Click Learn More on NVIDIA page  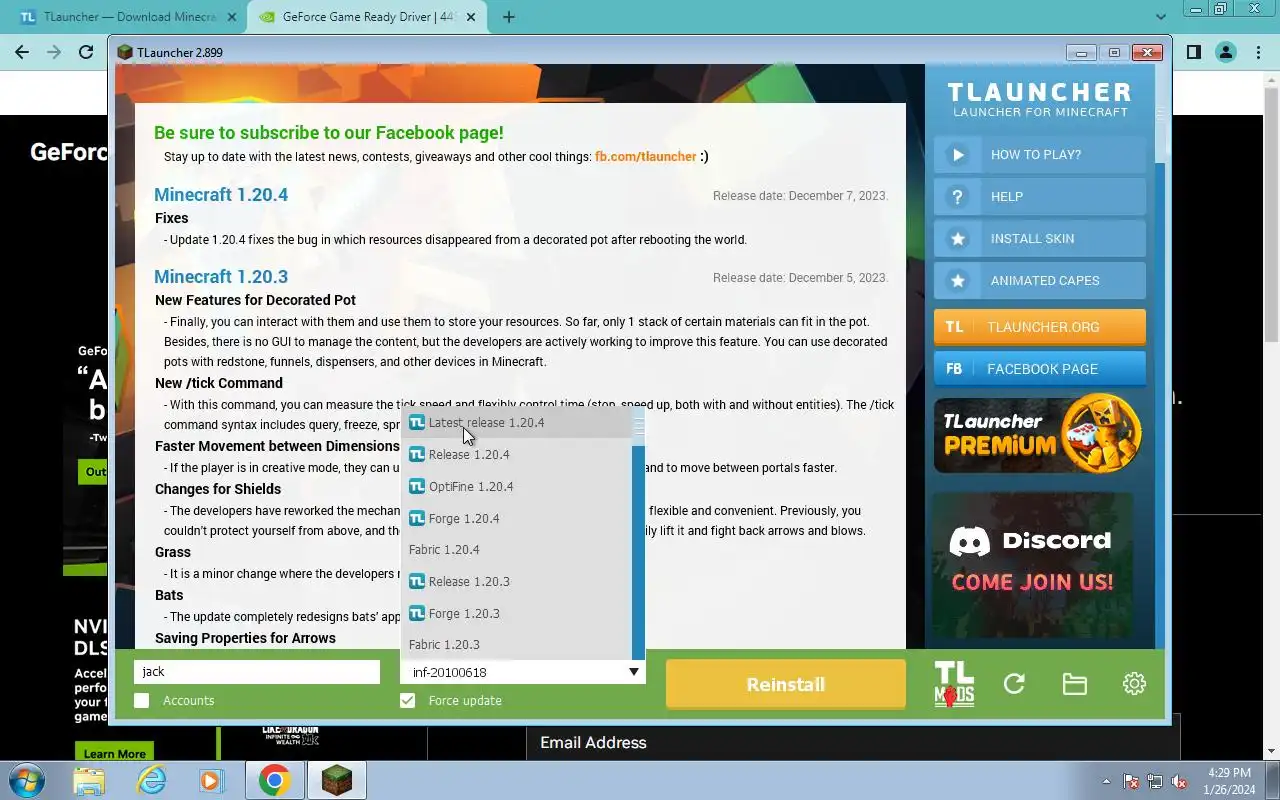[114, 753]
